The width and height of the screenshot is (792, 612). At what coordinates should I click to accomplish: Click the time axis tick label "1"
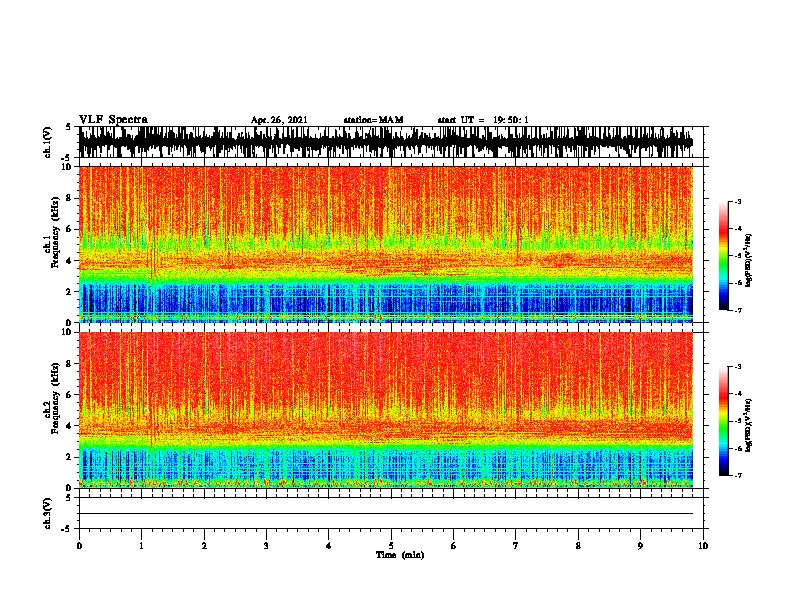pos(141,546)
